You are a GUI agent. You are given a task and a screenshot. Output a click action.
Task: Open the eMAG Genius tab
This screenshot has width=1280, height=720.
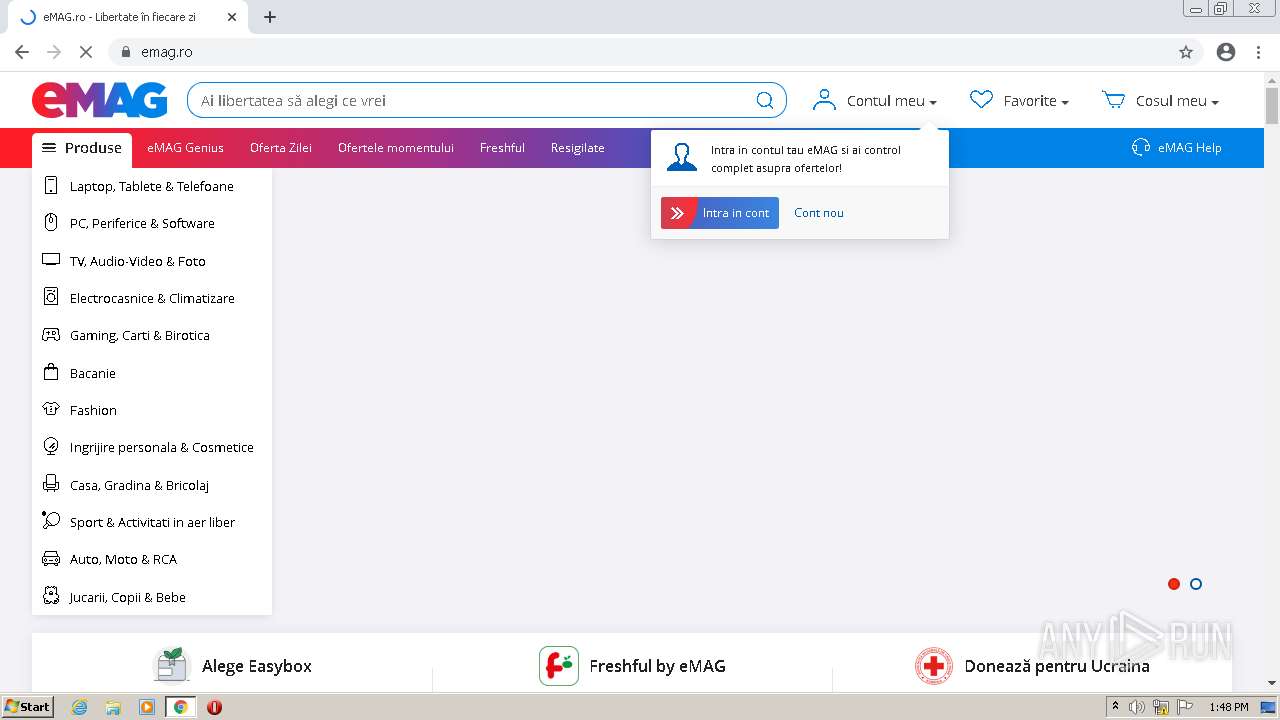[x=185, y=148]
